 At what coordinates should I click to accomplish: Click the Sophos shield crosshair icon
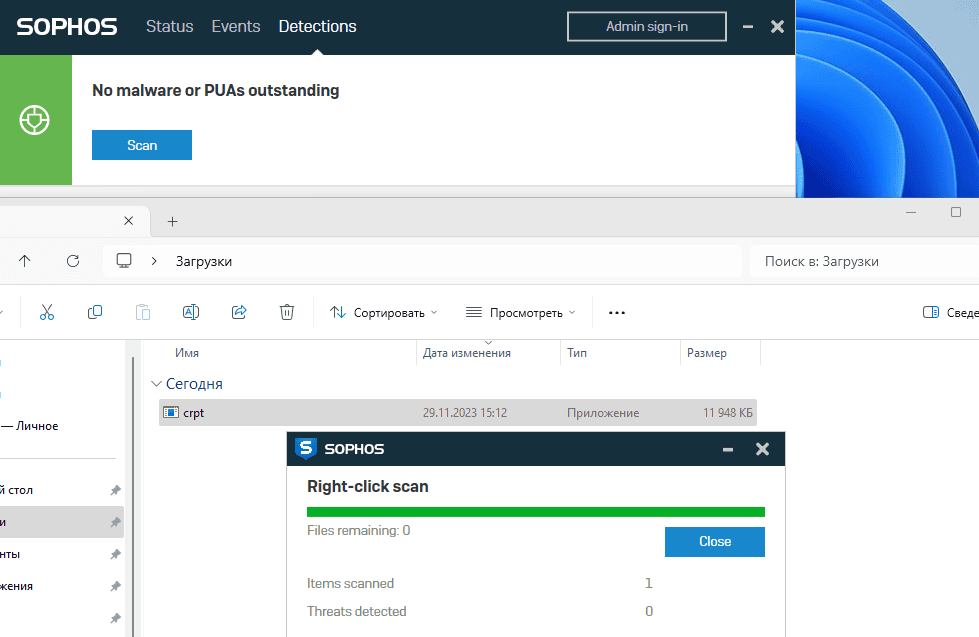click(x=34, y=120)
